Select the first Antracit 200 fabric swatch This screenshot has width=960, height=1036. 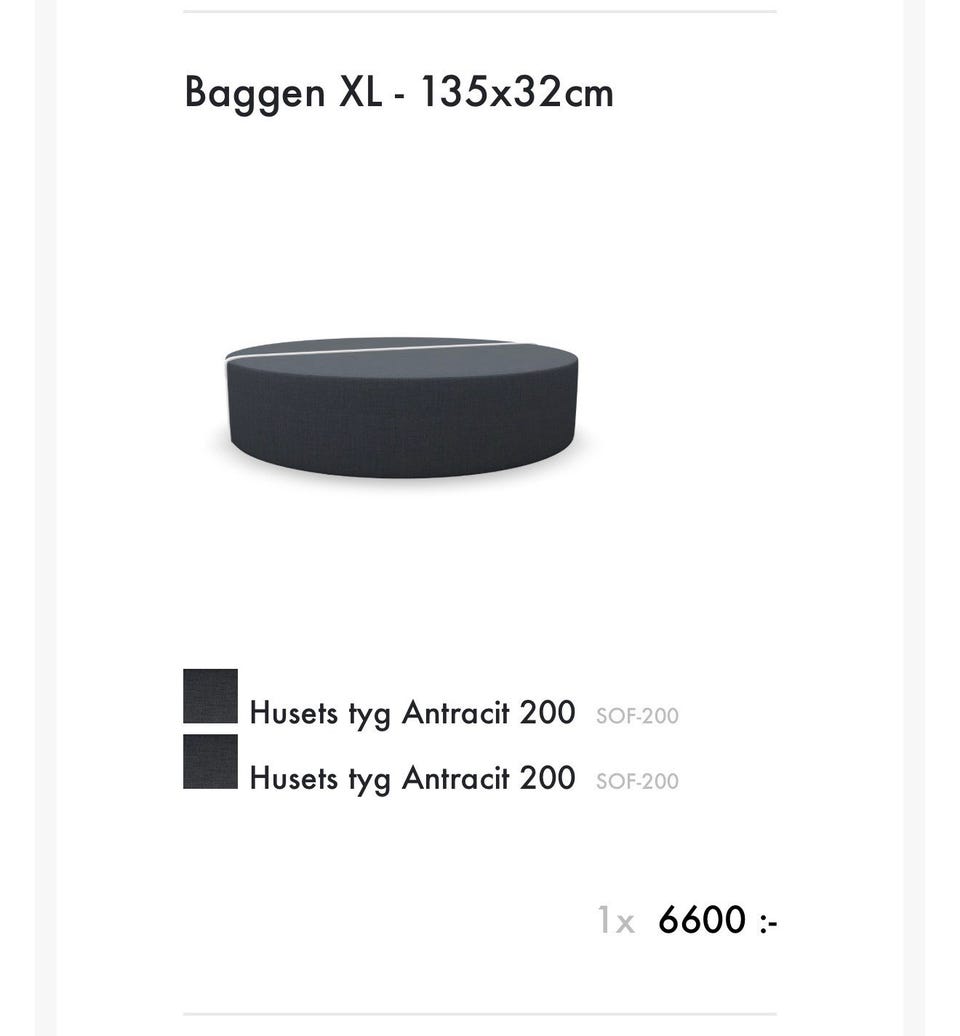pos(210,696)
